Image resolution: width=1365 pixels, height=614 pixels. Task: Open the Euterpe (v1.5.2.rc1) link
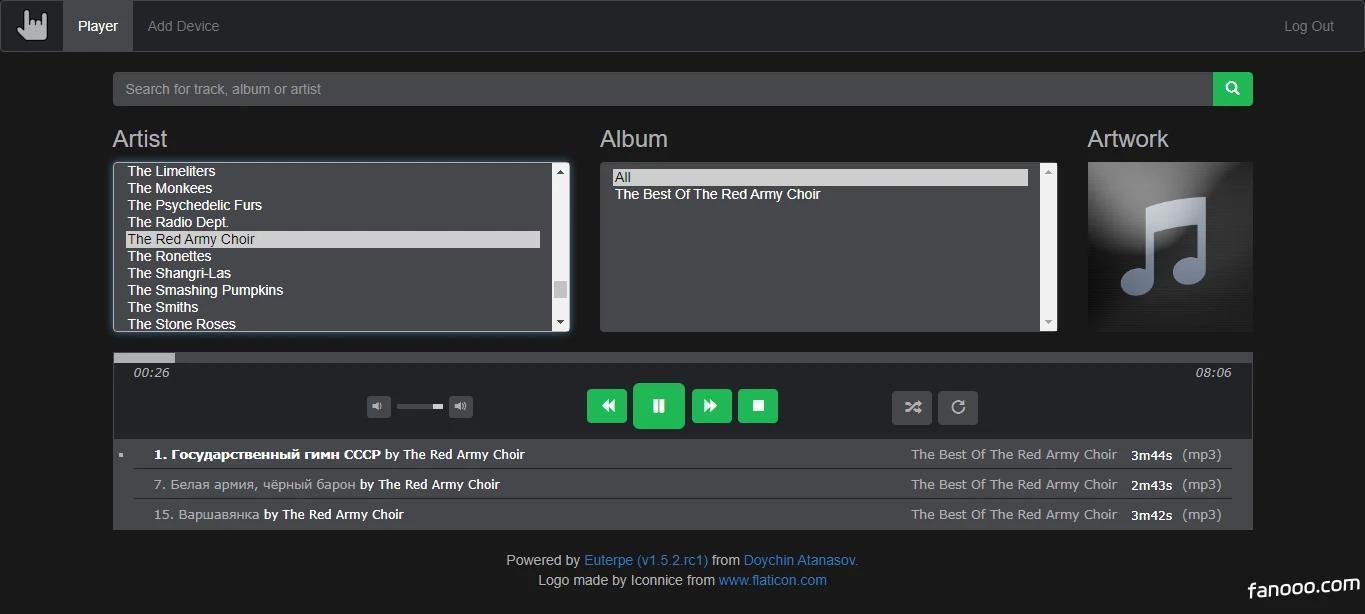click(x=646, y=560)
